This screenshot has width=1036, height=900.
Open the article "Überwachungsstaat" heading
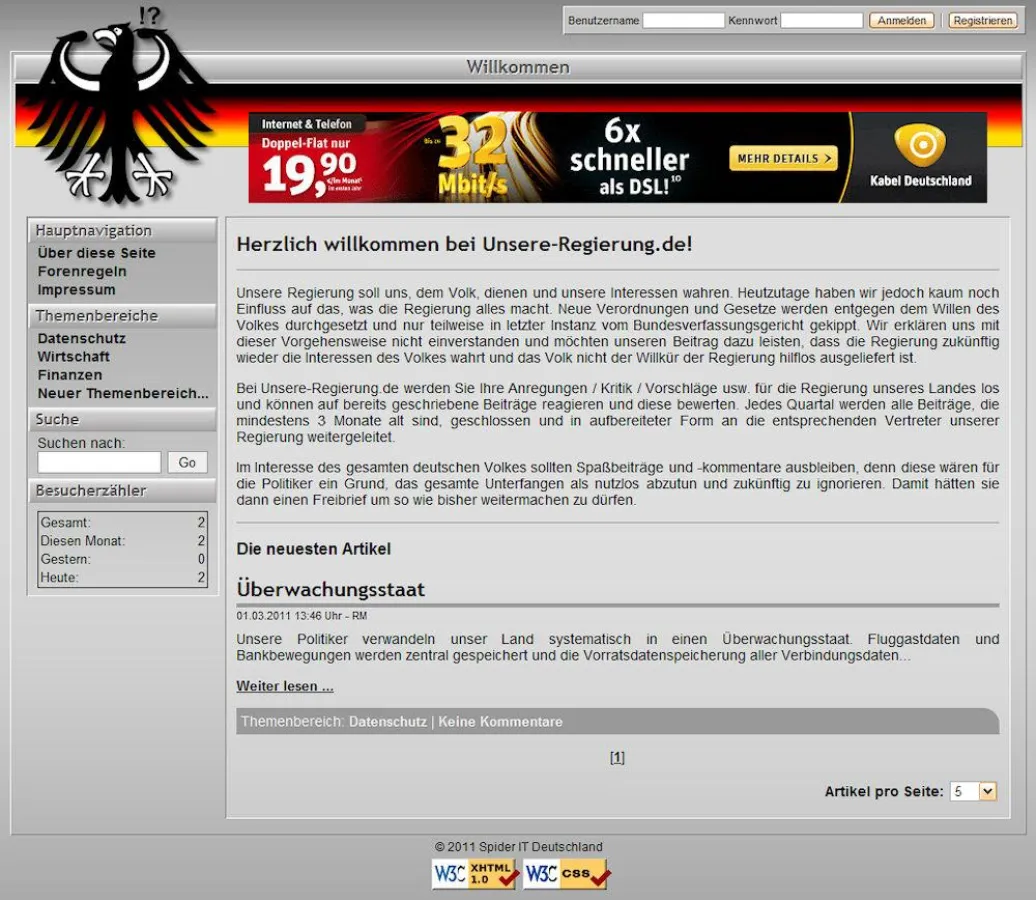coord(330,589)
